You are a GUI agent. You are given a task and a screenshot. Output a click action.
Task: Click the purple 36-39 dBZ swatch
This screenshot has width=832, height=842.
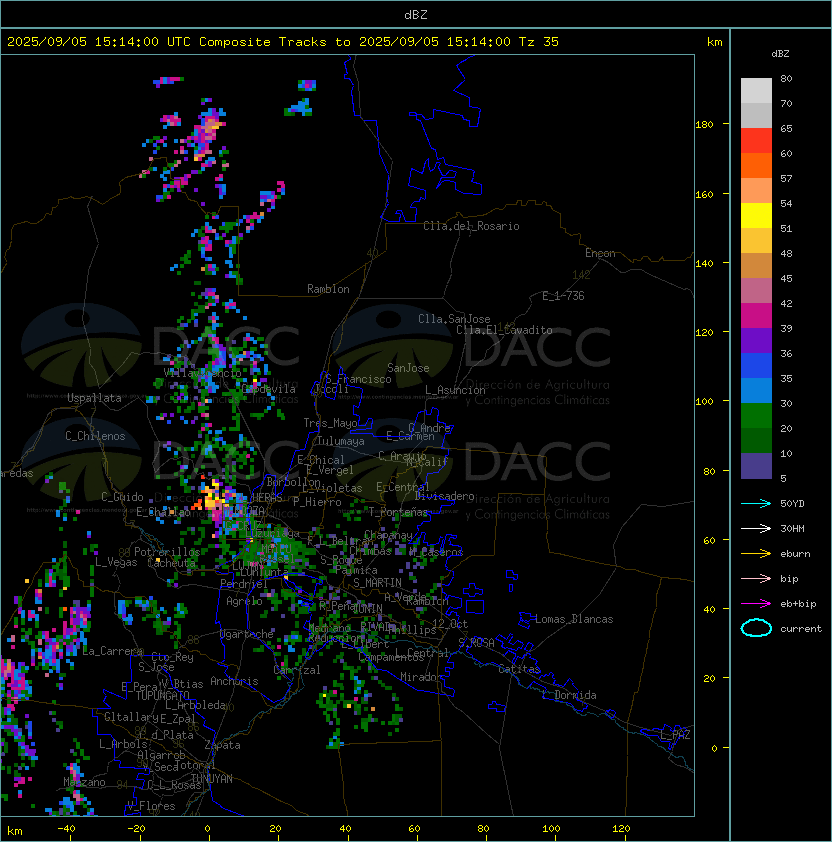pyautogui.click(x=756, y=340)
